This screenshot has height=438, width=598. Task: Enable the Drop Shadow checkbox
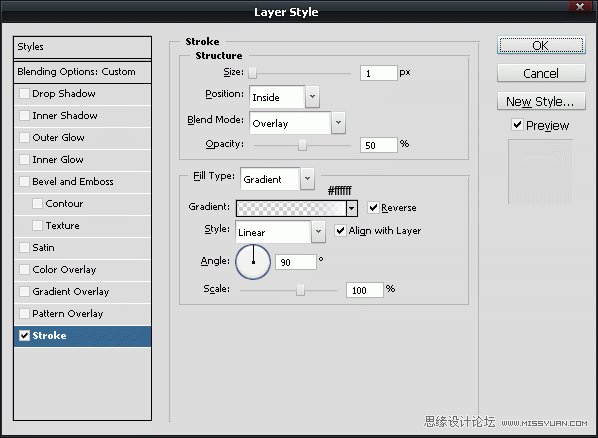[24, 93]
